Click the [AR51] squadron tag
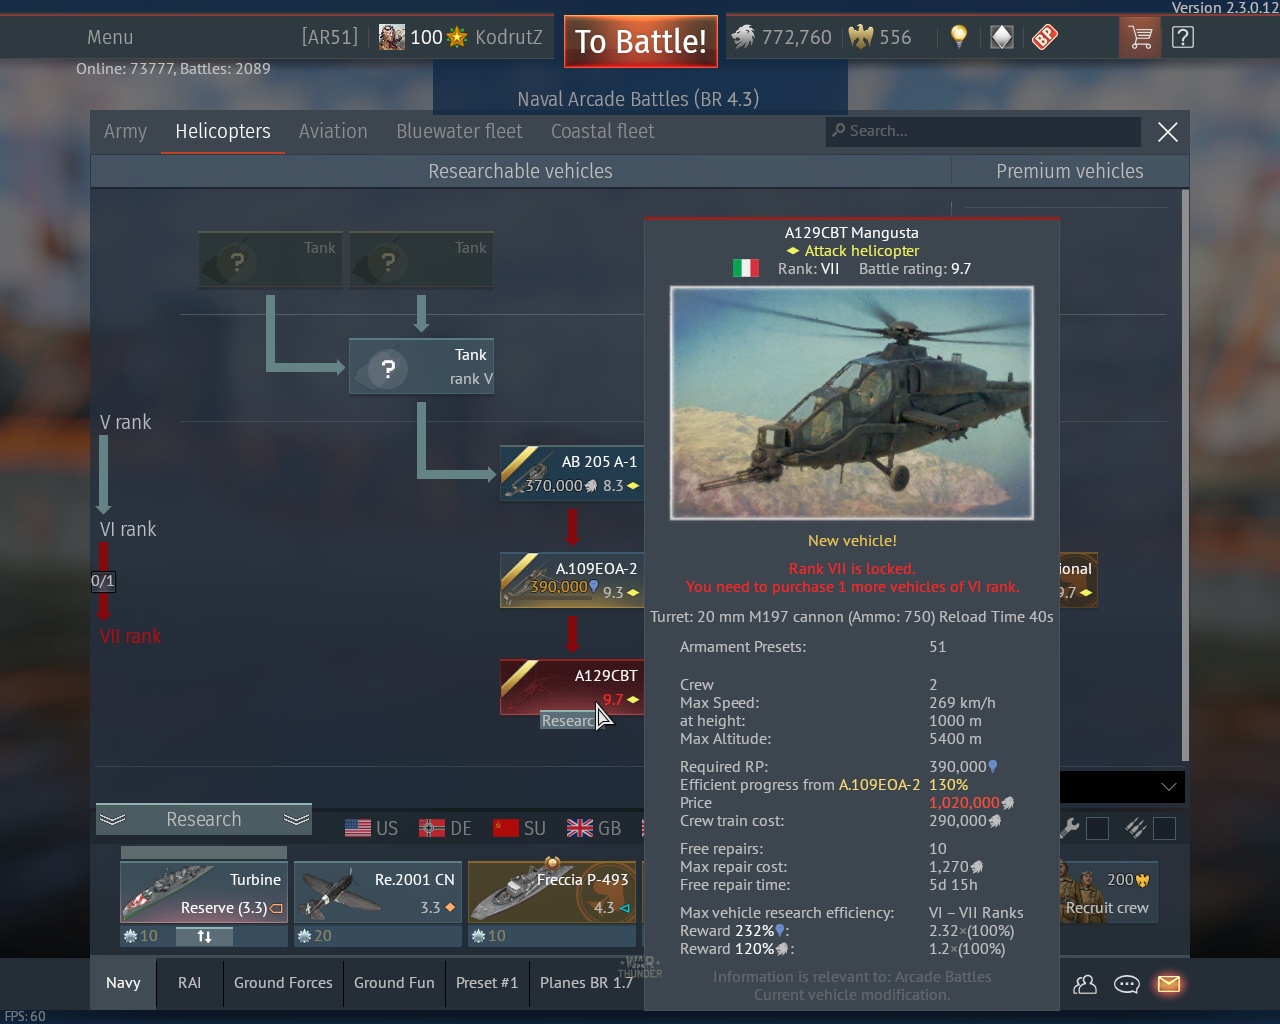1280x1024 pixels. point(330,38)
